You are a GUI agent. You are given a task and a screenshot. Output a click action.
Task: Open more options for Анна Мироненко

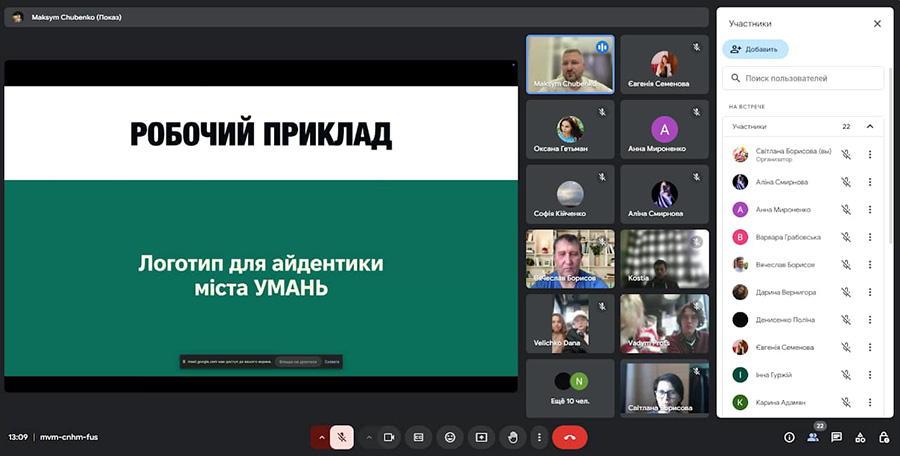pos(870,210)
